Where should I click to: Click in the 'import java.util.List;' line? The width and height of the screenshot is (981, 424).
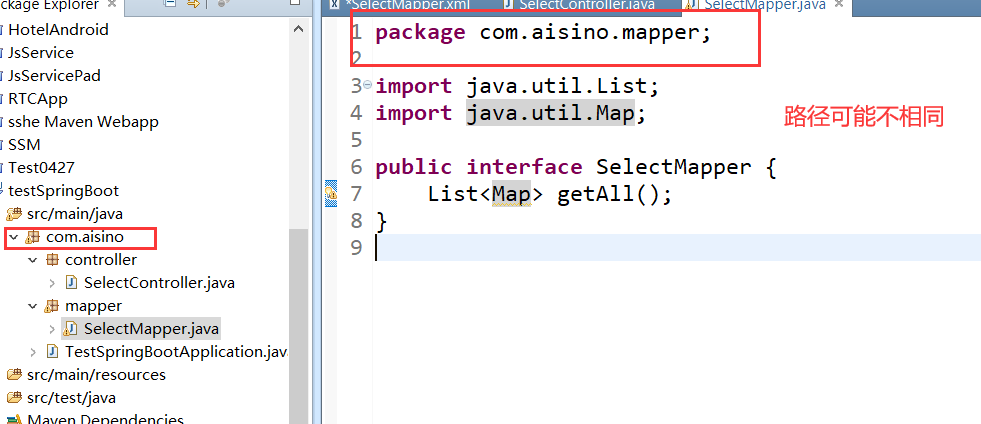coord(517,86)
